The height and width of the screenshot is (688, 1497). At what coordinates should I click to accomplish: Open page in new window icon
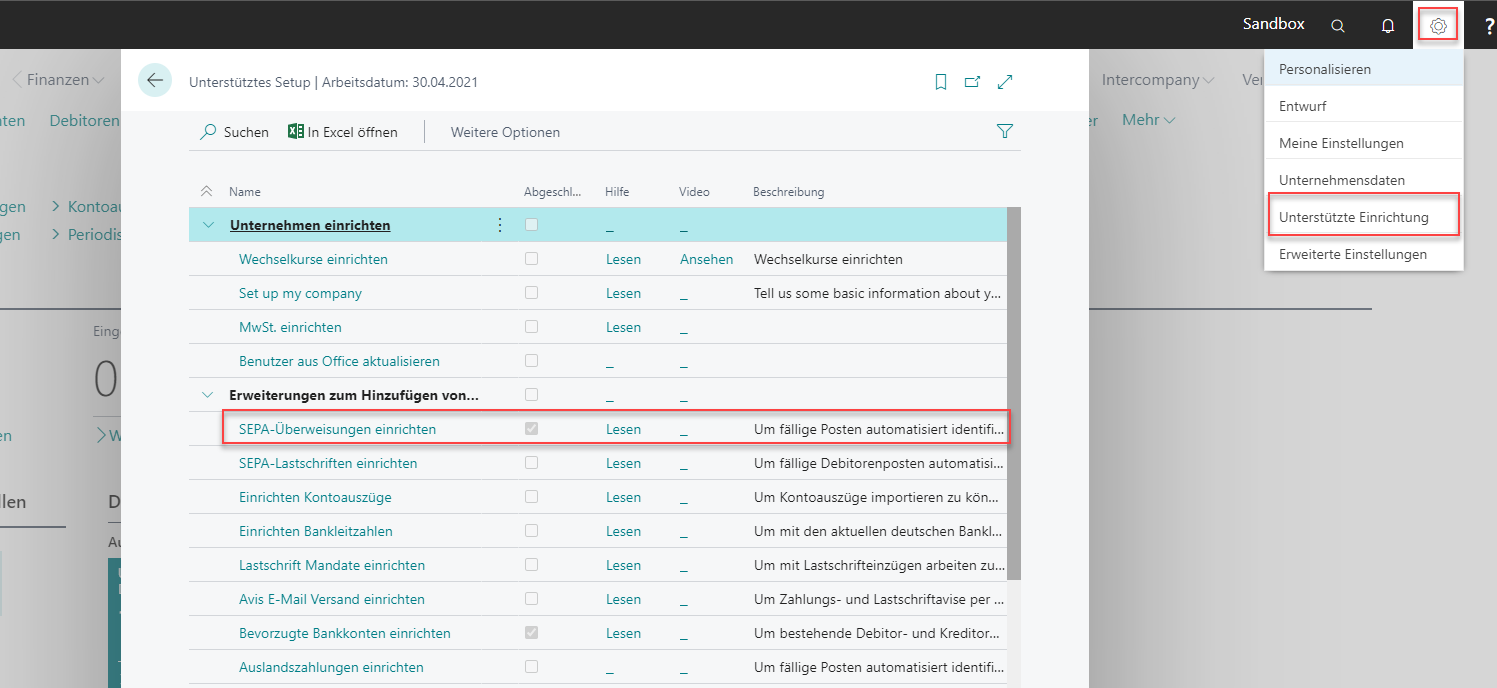tap(972, 82)
